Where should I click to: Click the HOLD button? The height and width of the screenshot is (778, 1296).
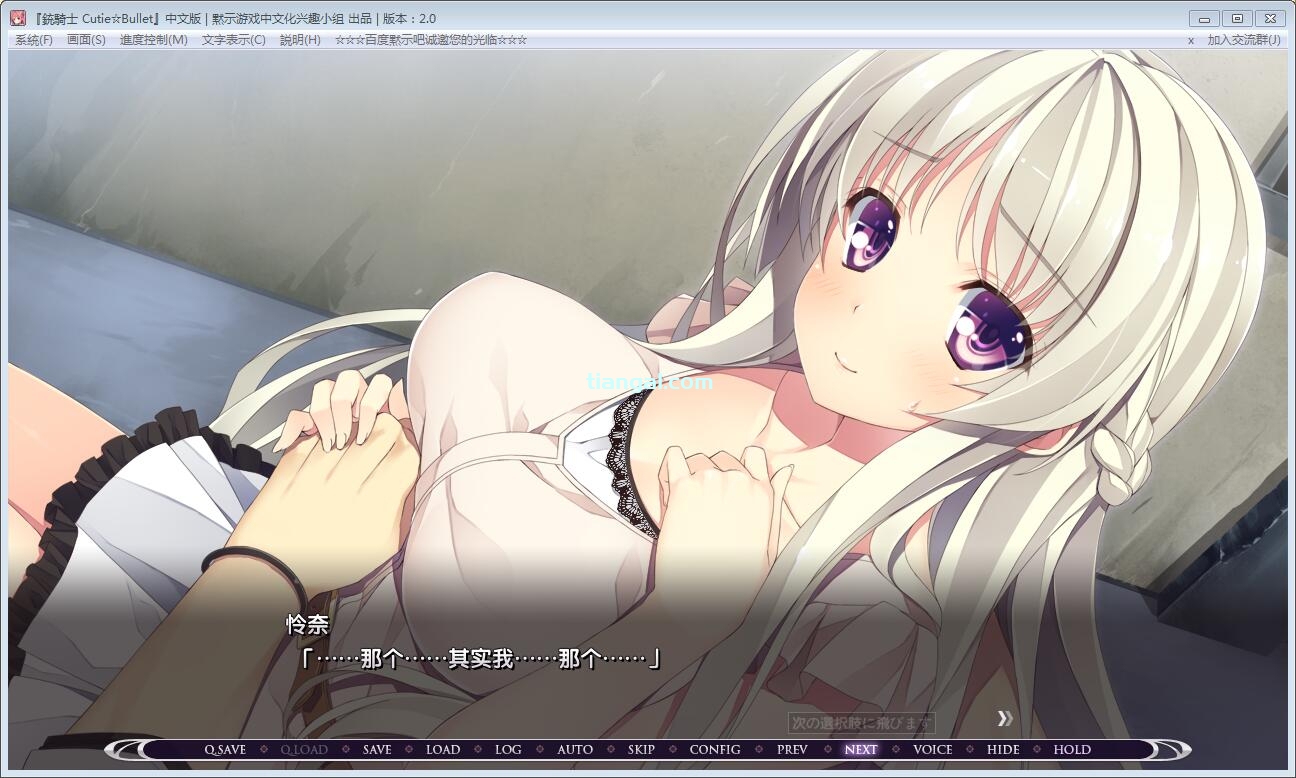click(x=1072, y=749)
